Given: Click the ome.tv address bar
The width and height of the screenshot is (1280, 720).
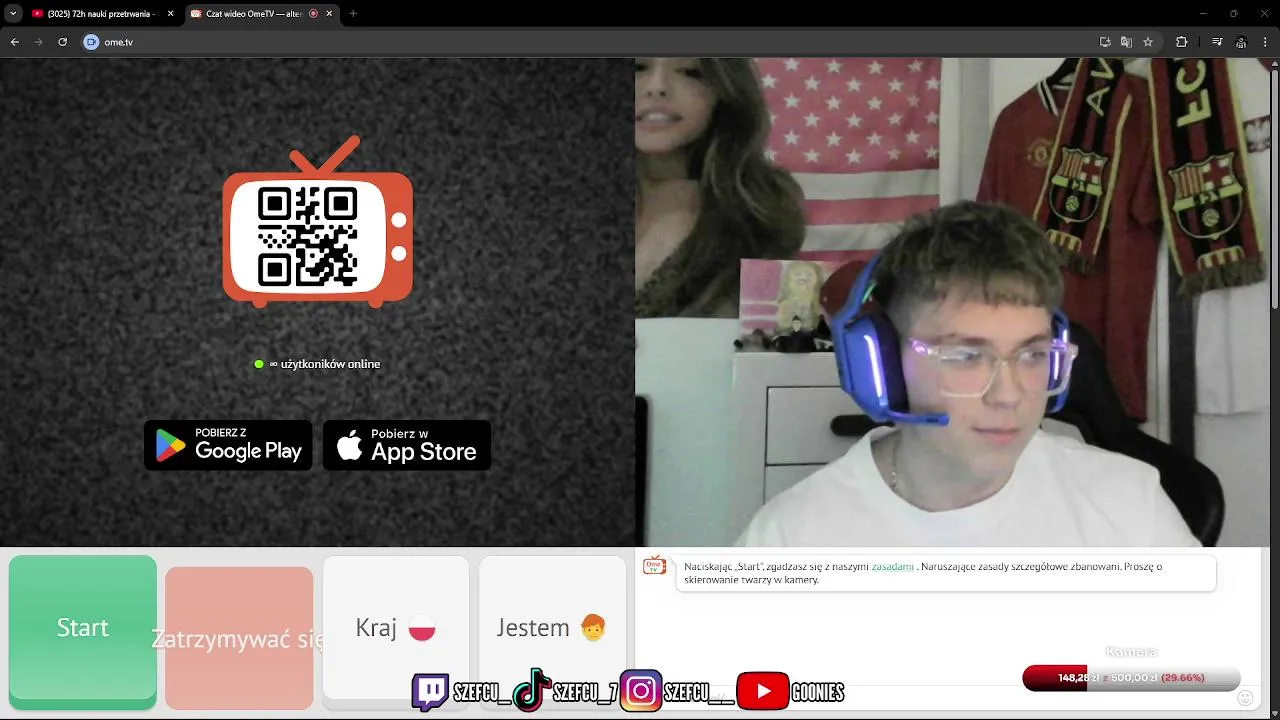Looking at the screenshot, I should coord(590,42).
